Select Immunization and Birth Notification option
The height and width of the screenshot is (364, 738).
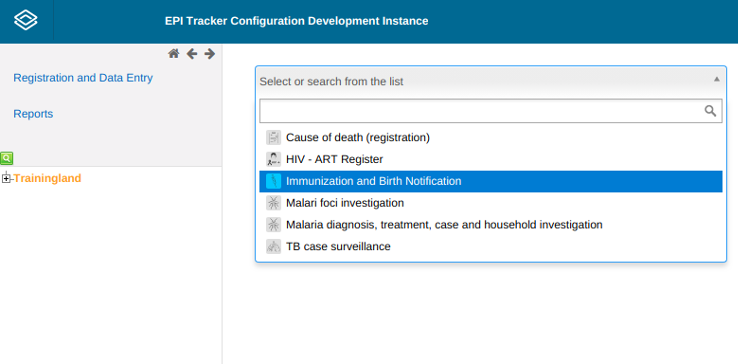[491, 181]
